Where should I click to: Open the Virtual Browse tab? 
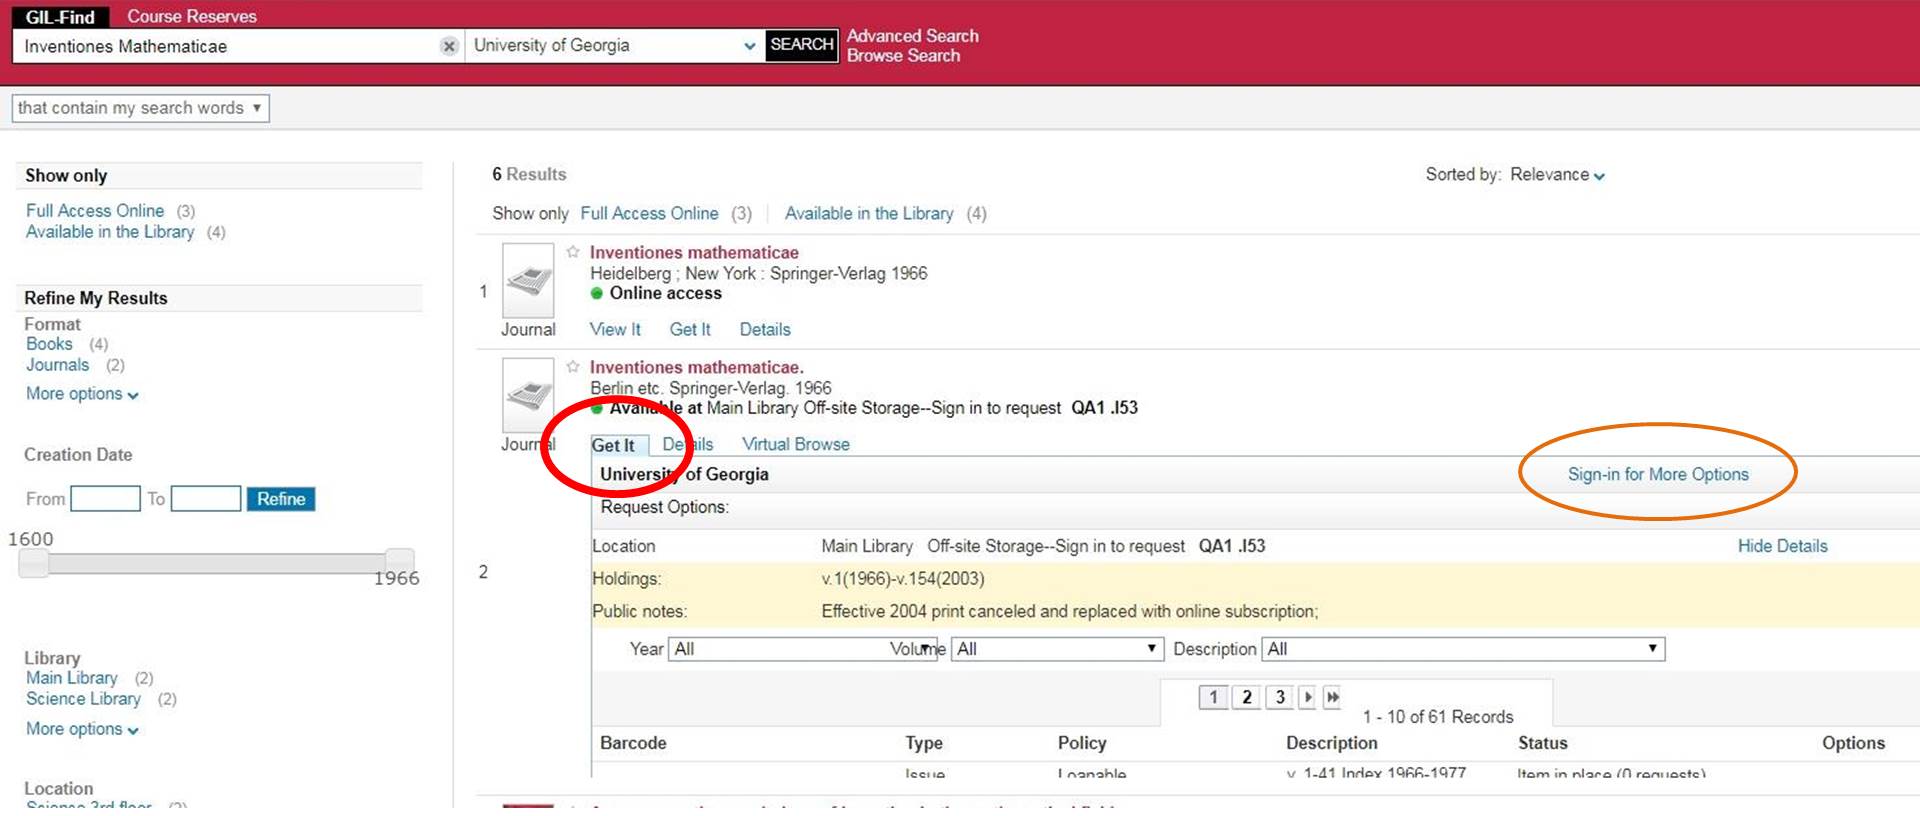795,444
